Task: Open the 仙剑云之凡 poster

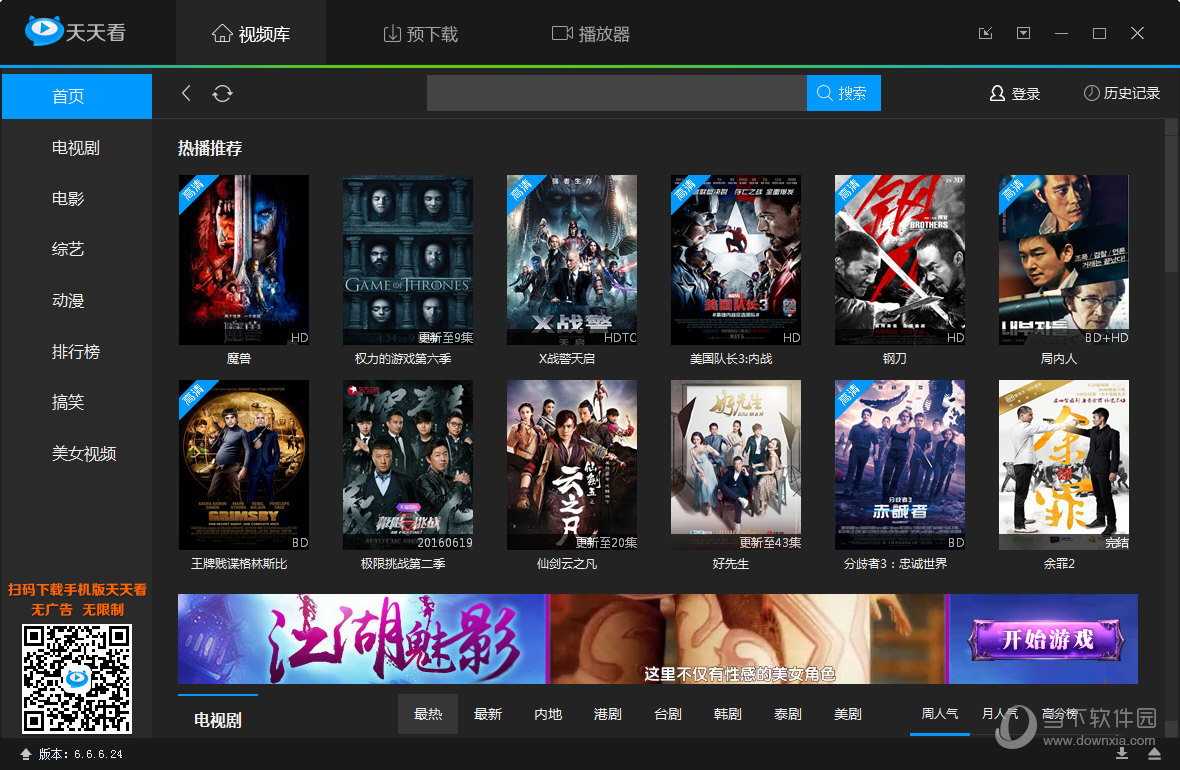Action: tap(572, 465)
